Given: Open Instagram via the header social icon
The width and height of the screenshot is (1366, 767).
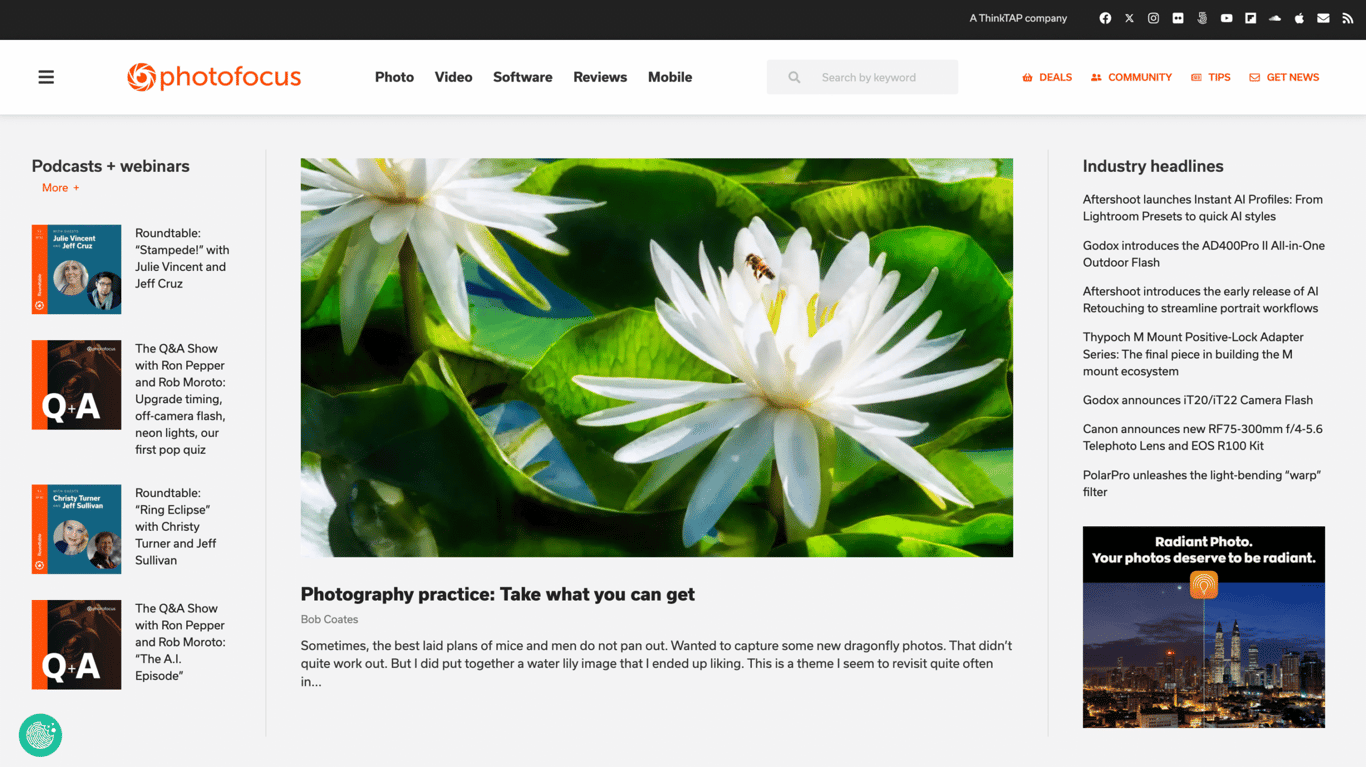Looking at the screenshot, I should (1153, 17).
